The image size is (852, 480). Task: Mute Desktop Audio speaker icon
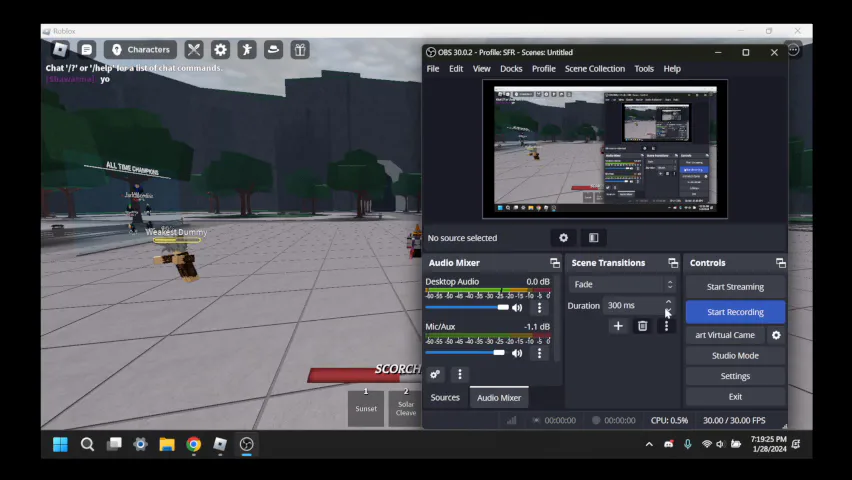point(517,308)
